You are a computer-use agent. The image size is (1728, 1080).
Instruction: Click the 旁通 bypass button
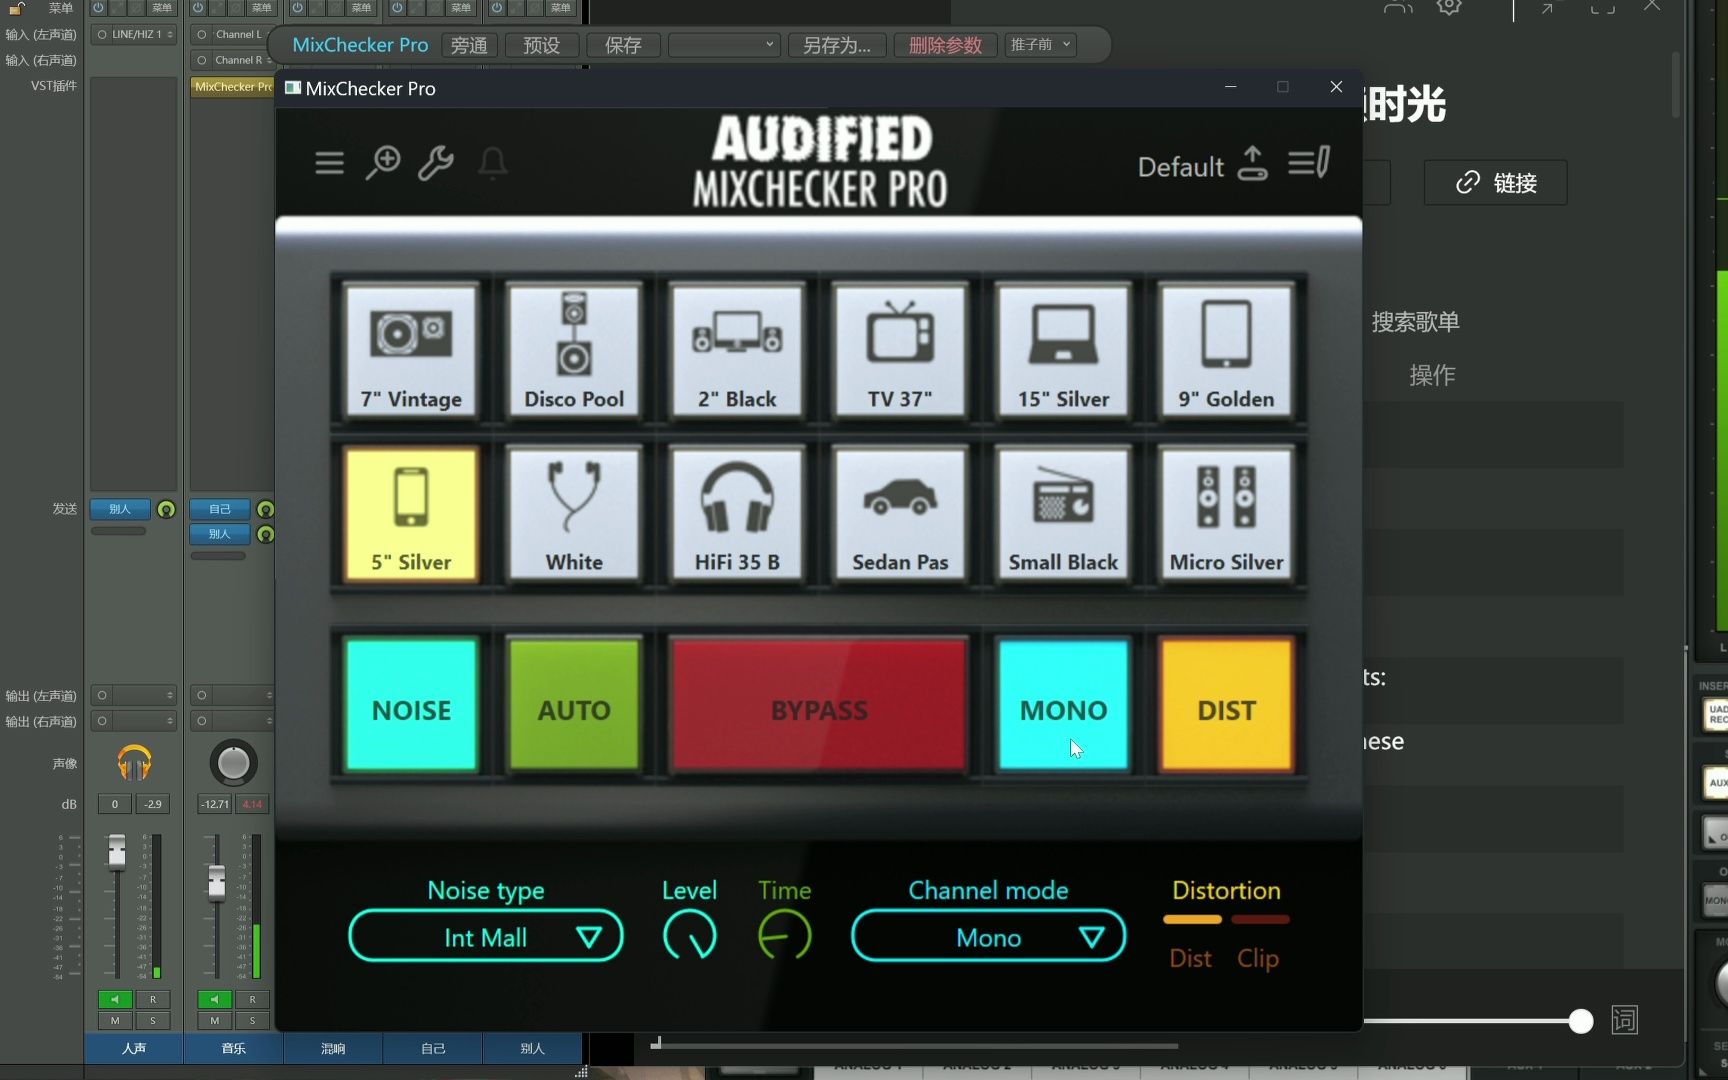click(469, 45)
